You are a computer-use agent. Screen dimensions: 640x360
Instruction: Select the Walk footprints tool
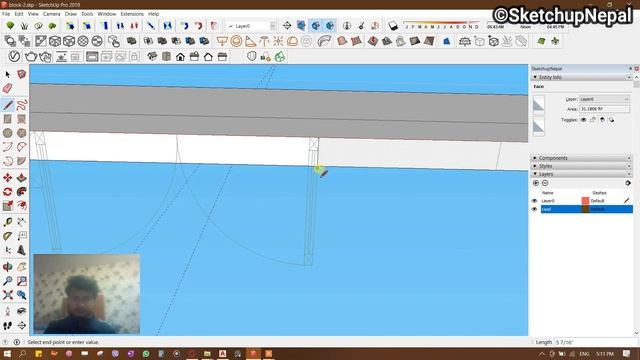point(7,325)
